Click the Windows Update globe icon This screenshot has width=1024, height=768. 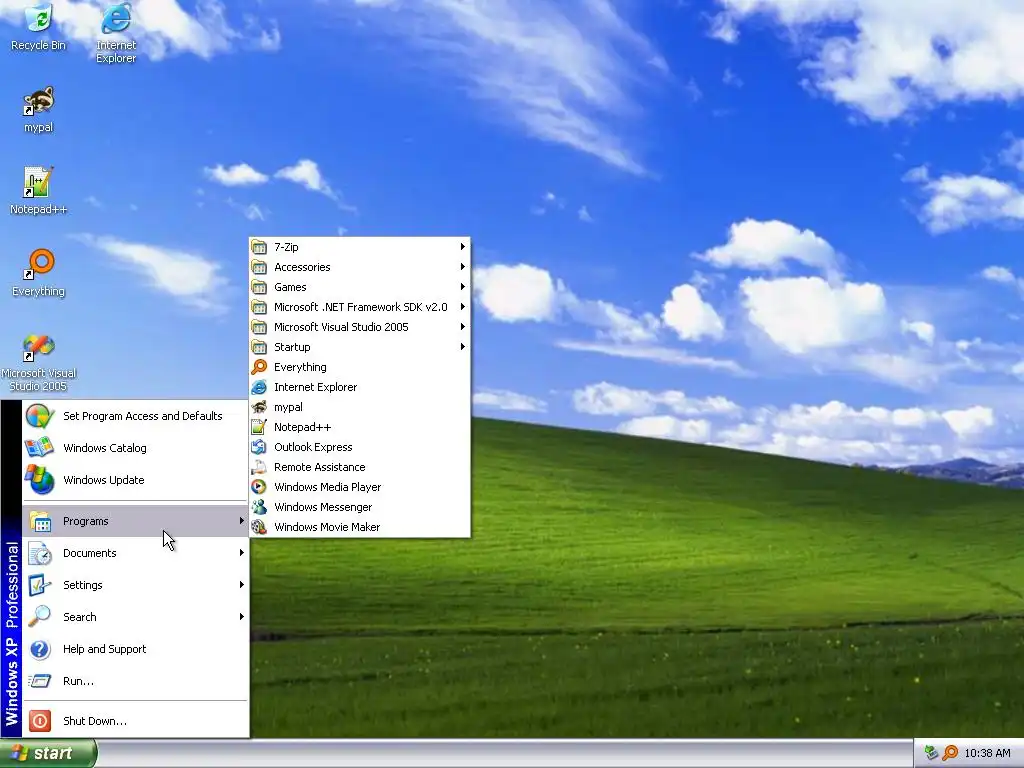(40, 480)
